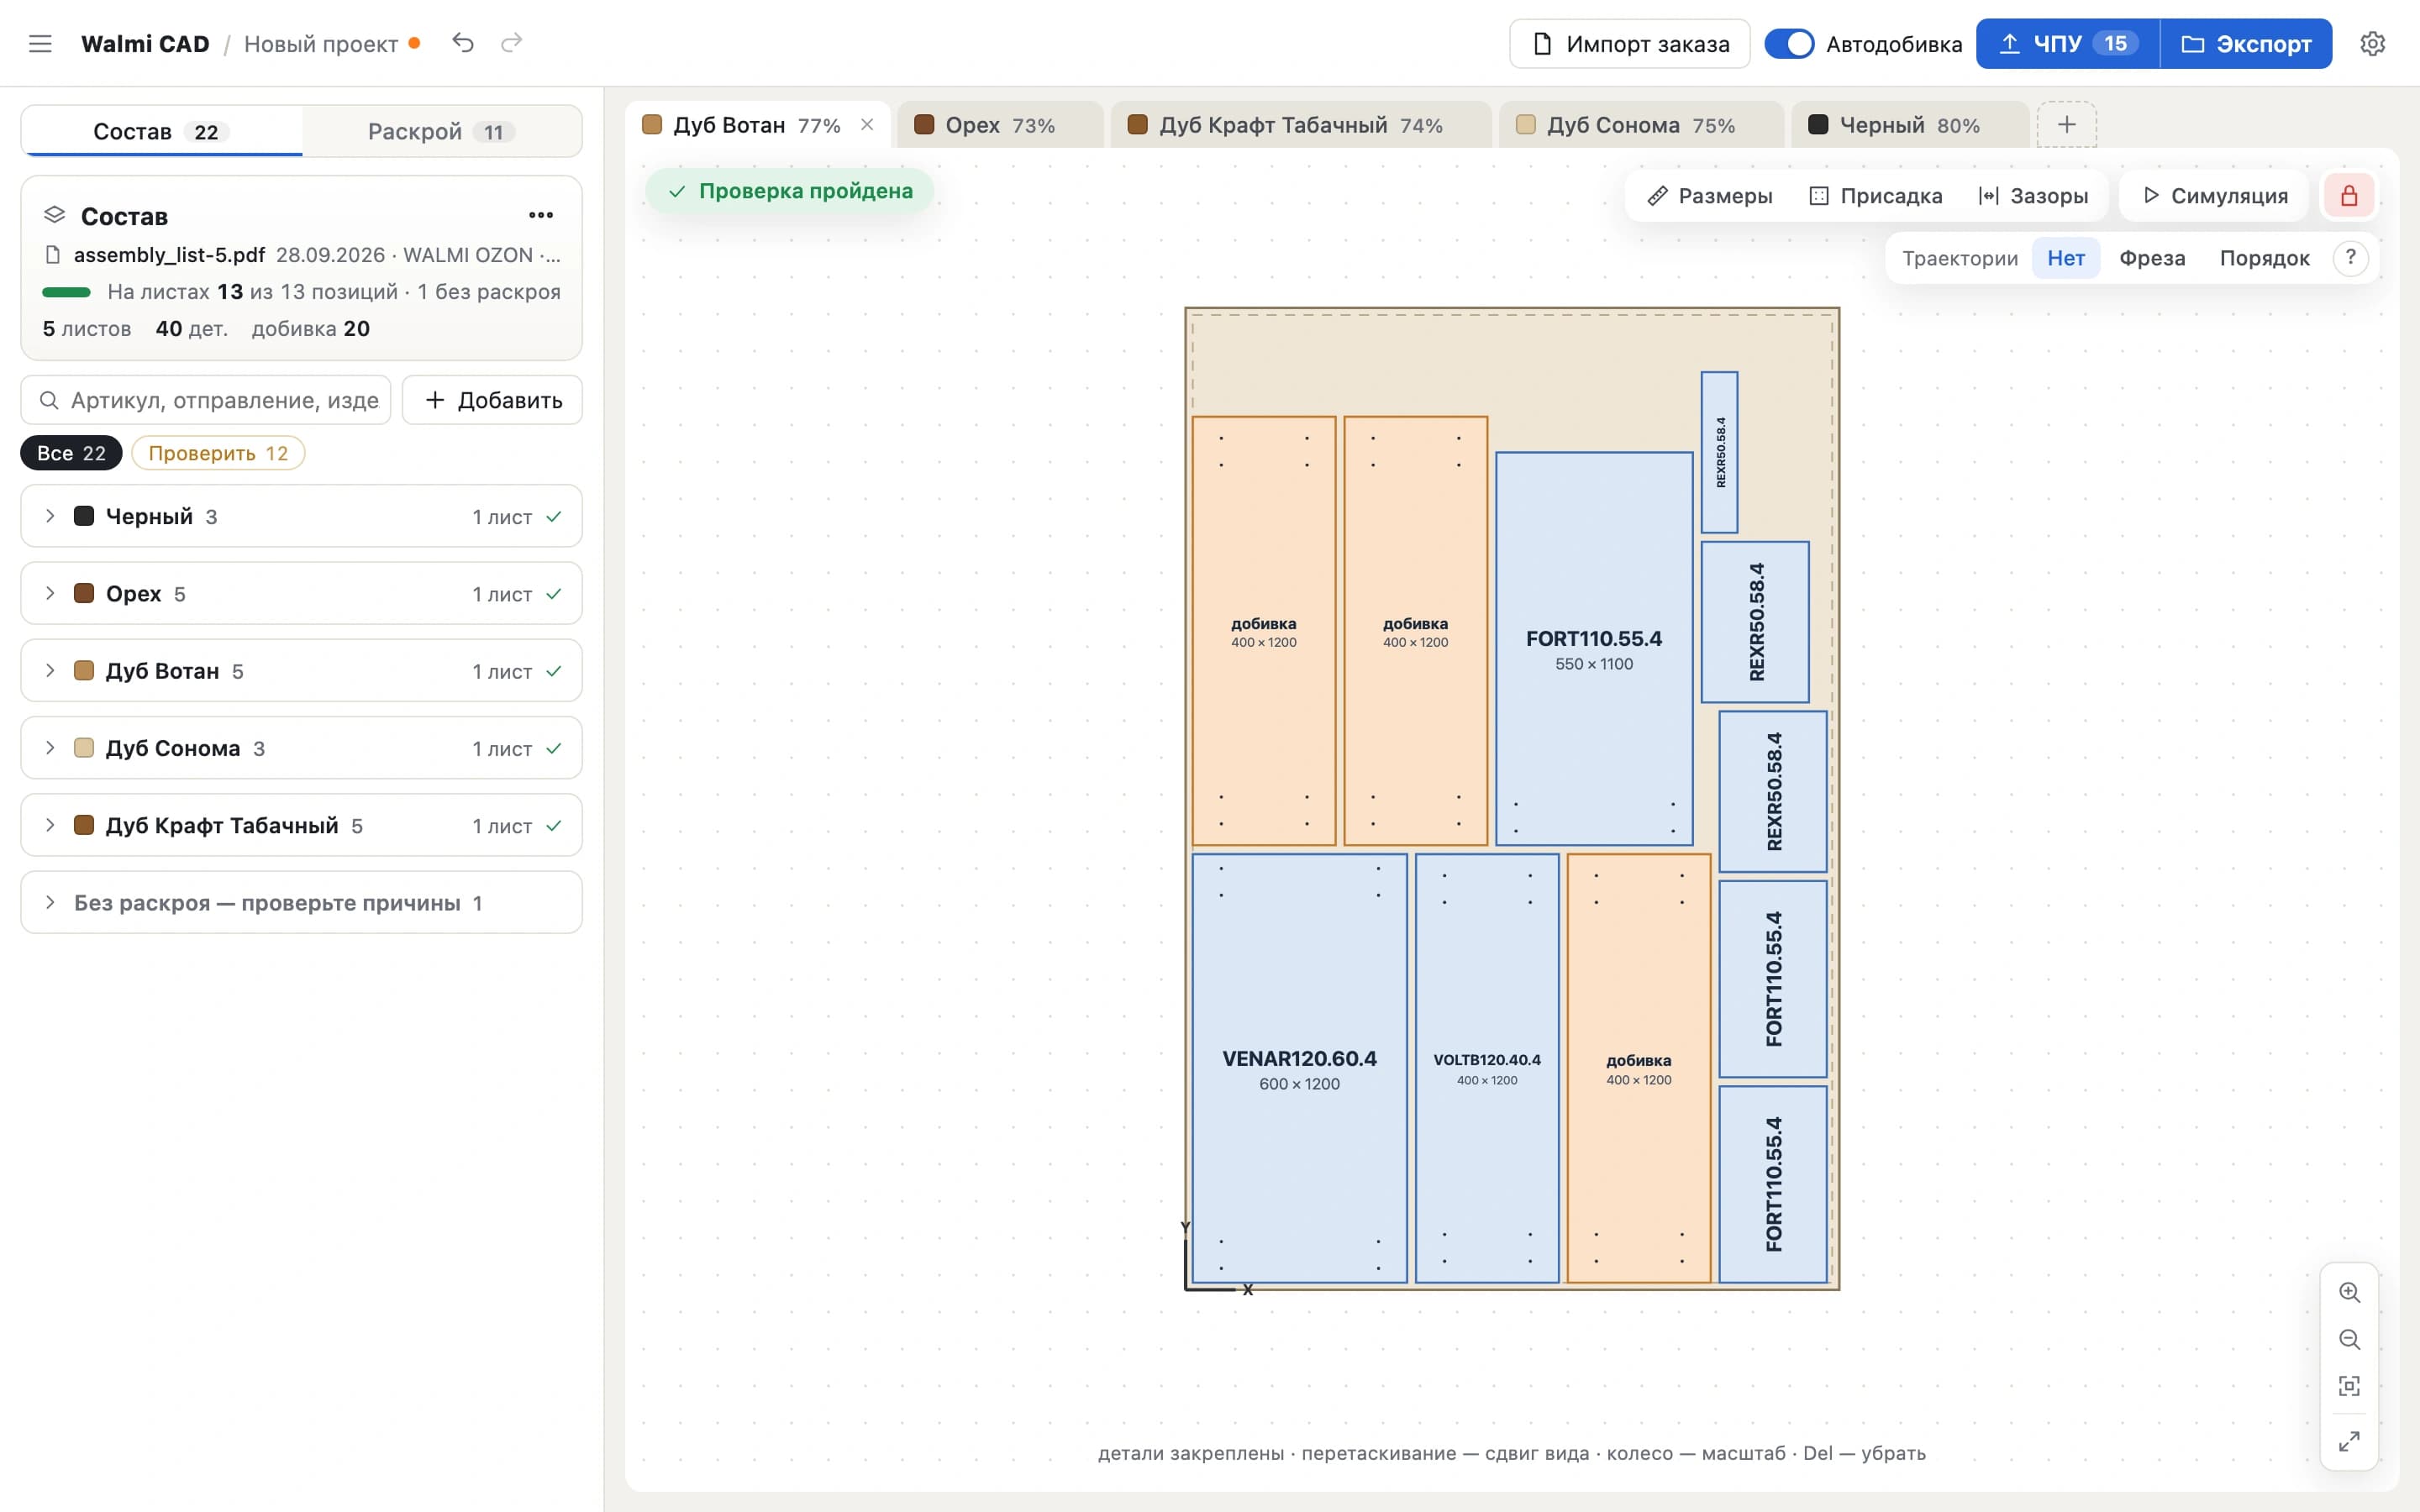Viewport: 2420px width, 1512px height.
Task: Expand the Дуб Крафт Табачный group
Action: 301,825
